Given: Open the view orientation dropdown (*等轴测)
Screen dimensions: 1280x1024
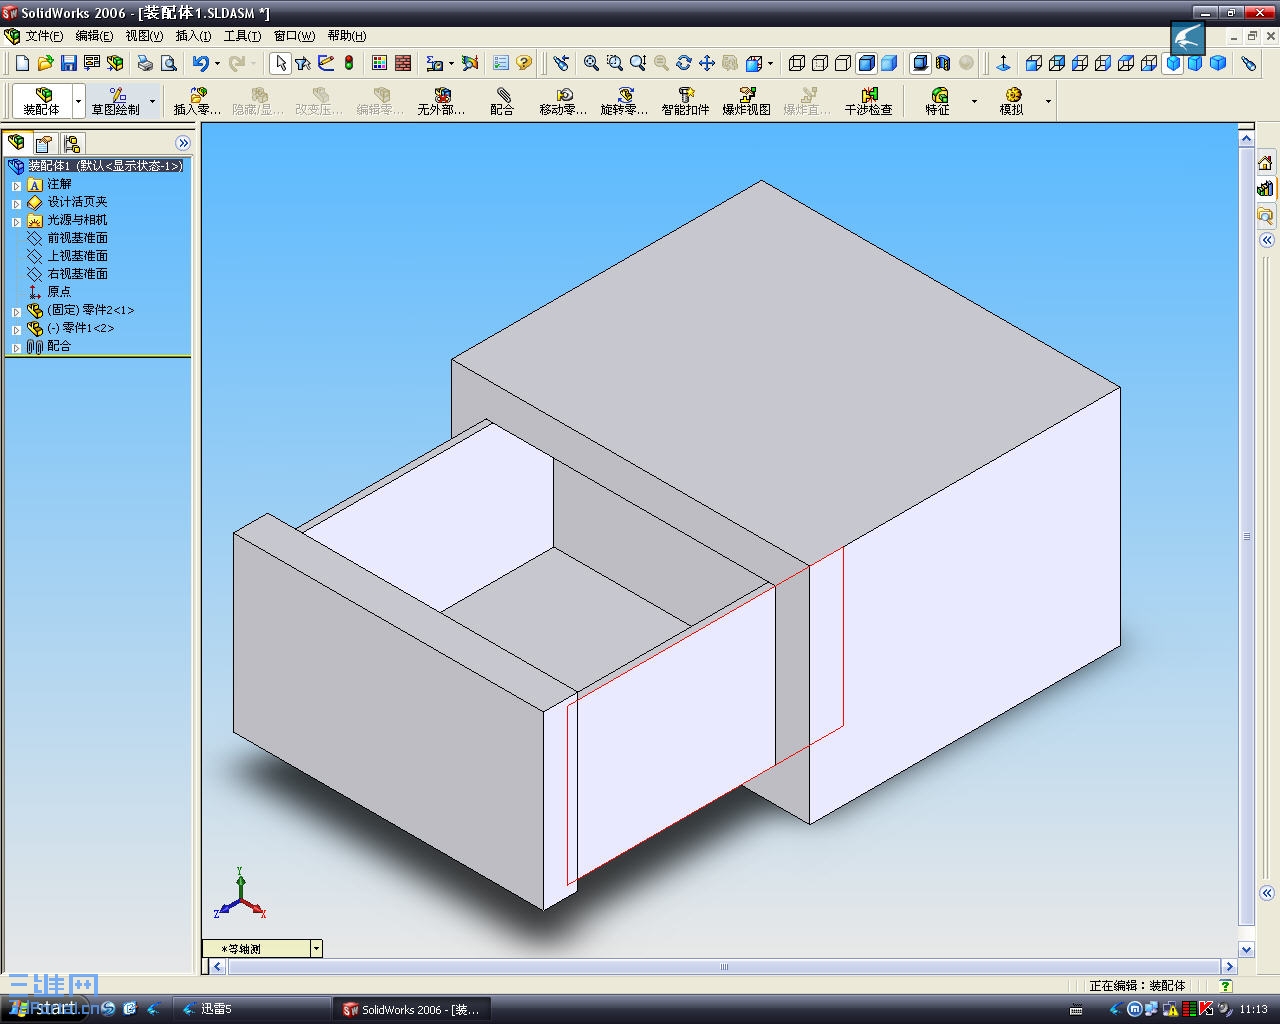Looking at the screenshot, I should [316, 948].
